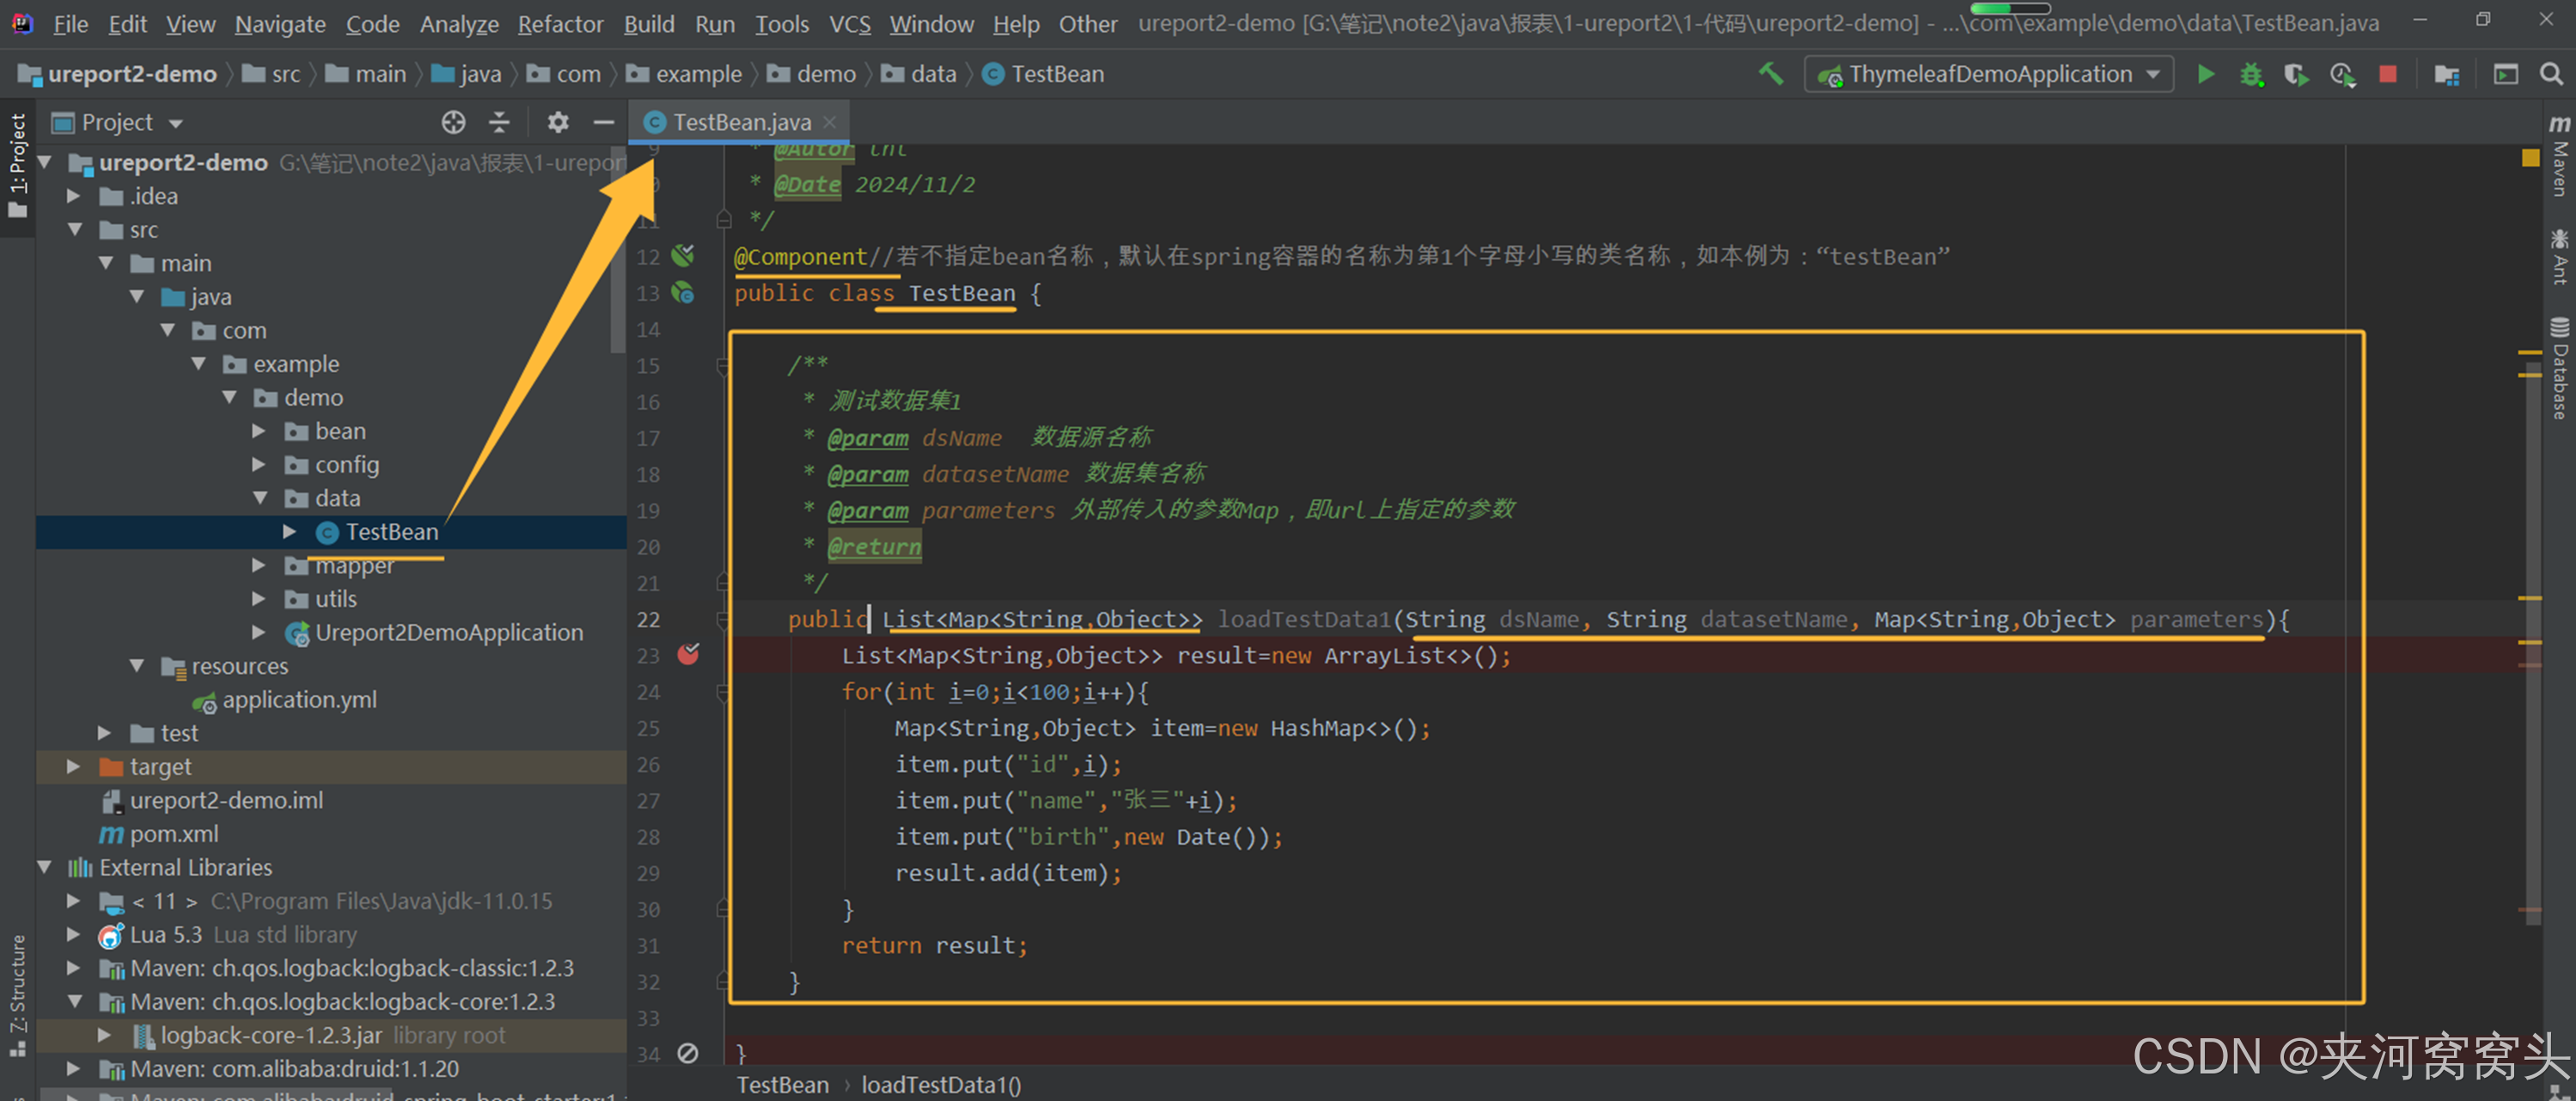Toggle code fold marker at line 24
Screen dimensions: 2576x1101
(x=723, y=692)
